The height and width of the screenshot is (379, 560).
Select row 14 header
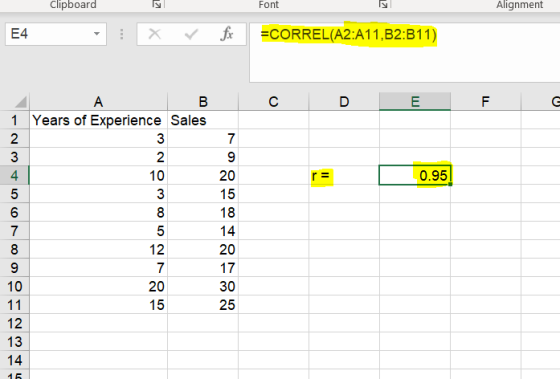point(14,360)
